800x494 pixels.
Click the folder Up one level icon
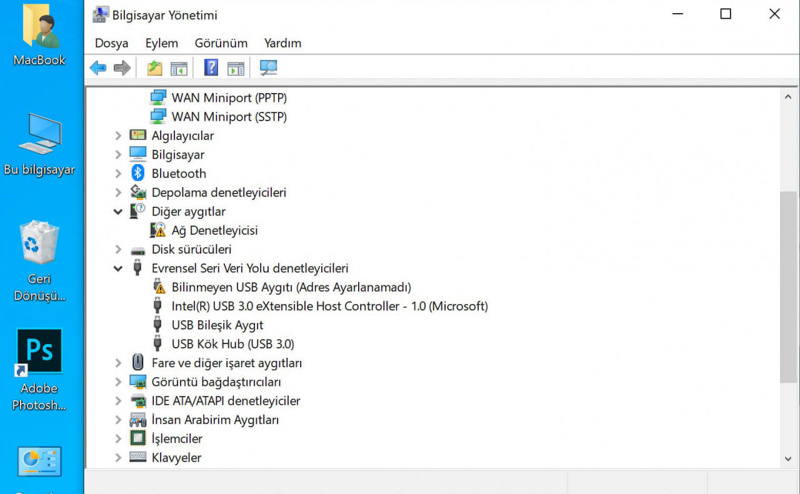click(155, 68)
